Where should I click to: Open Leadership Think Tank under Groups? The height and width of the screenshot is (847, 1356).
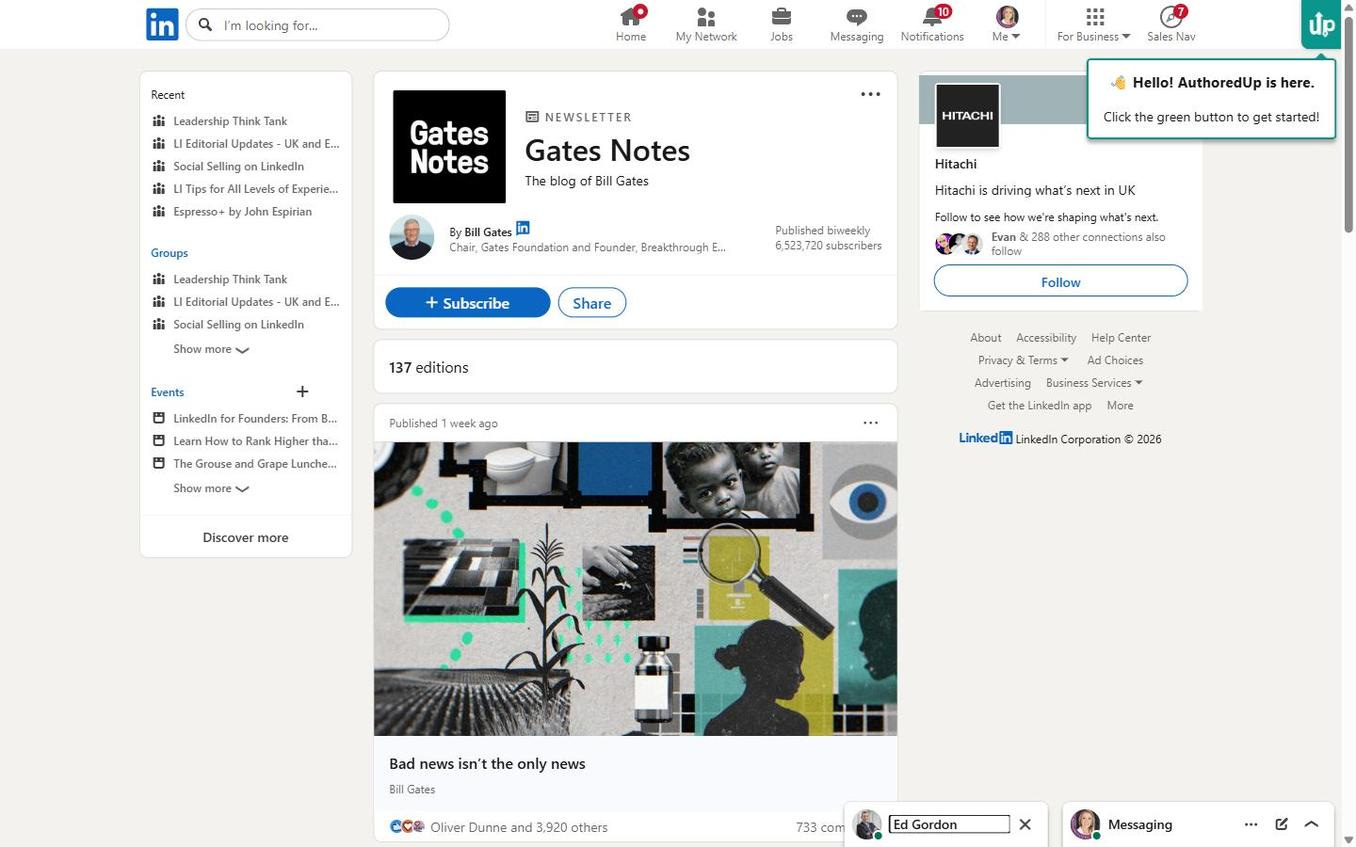click(x=230, y=279)
